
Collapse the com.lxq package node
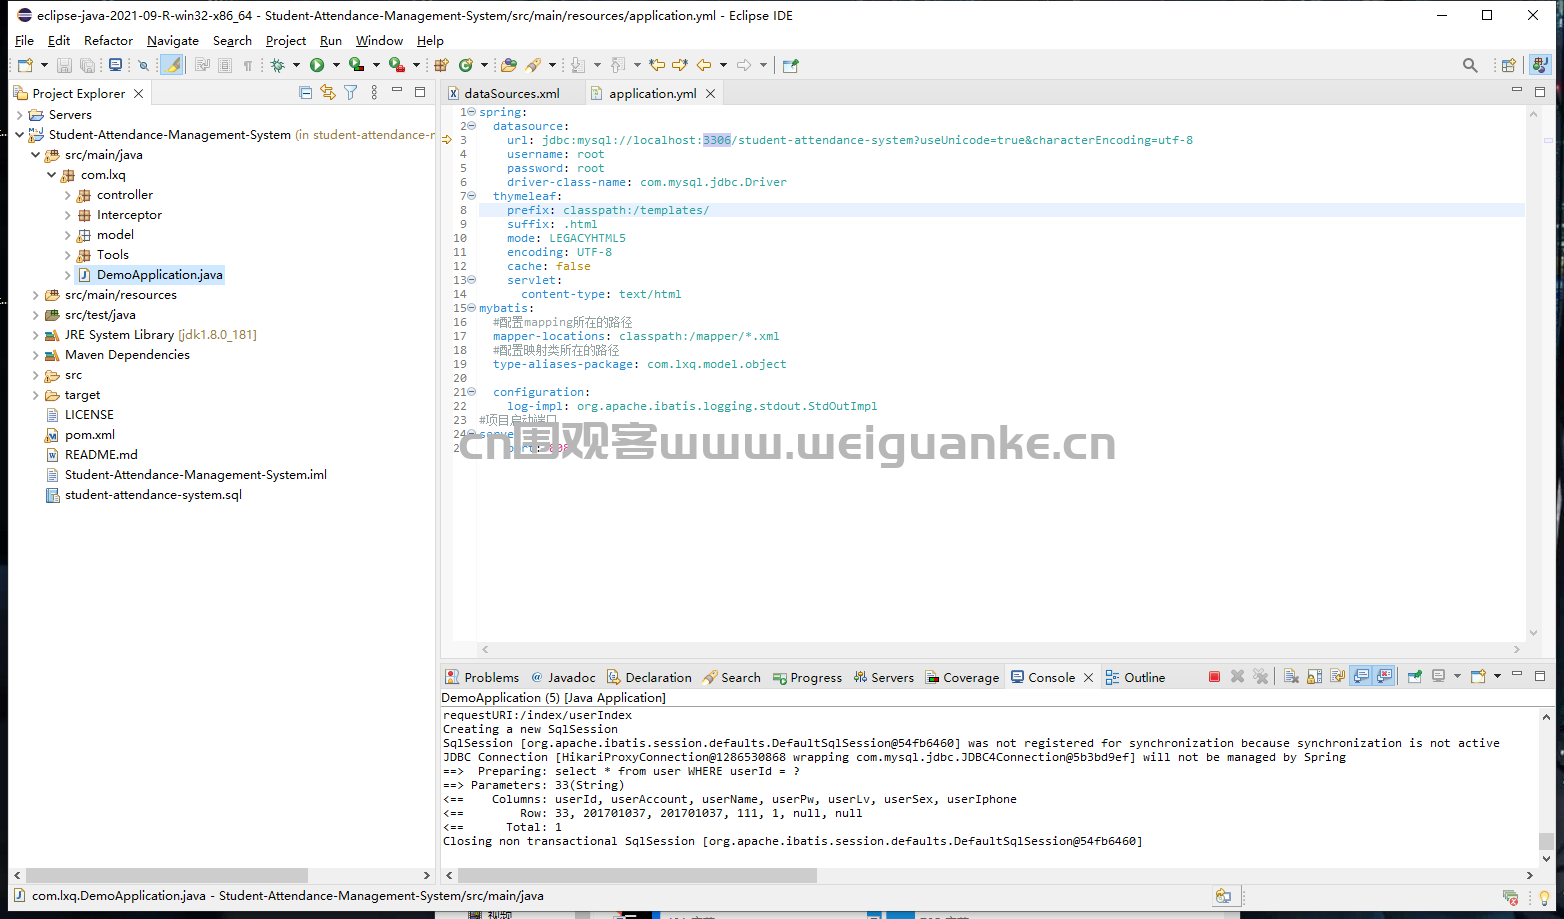tap(52, 175)
